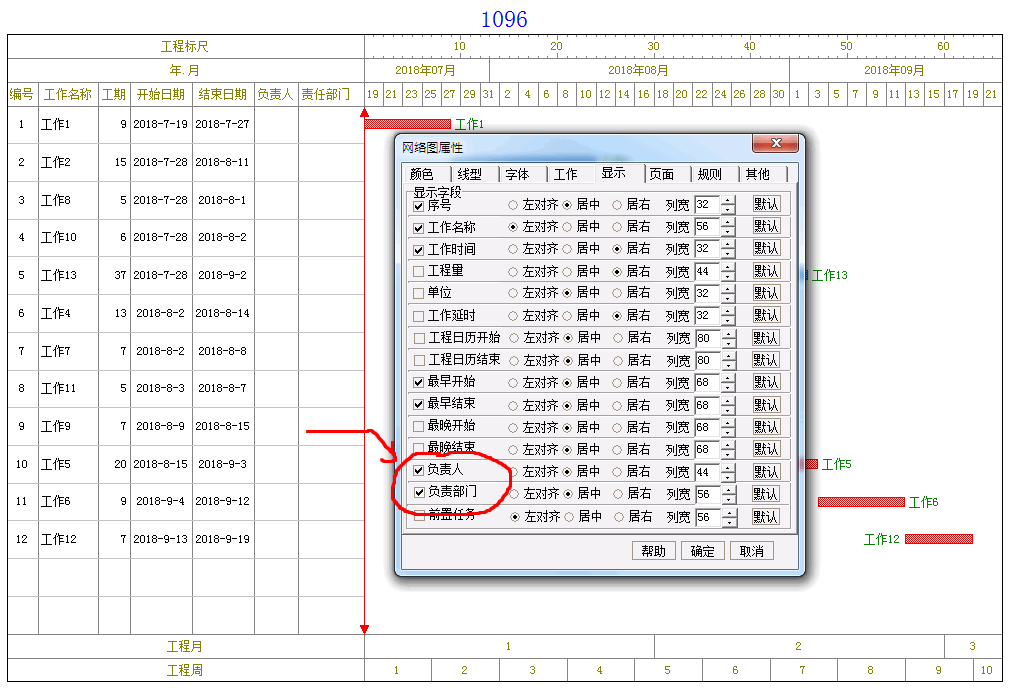The width and height of the screenshot is (1015, 698).
Task: Reset 序号 row with 默认 button
Action: [x=766, y=205]
